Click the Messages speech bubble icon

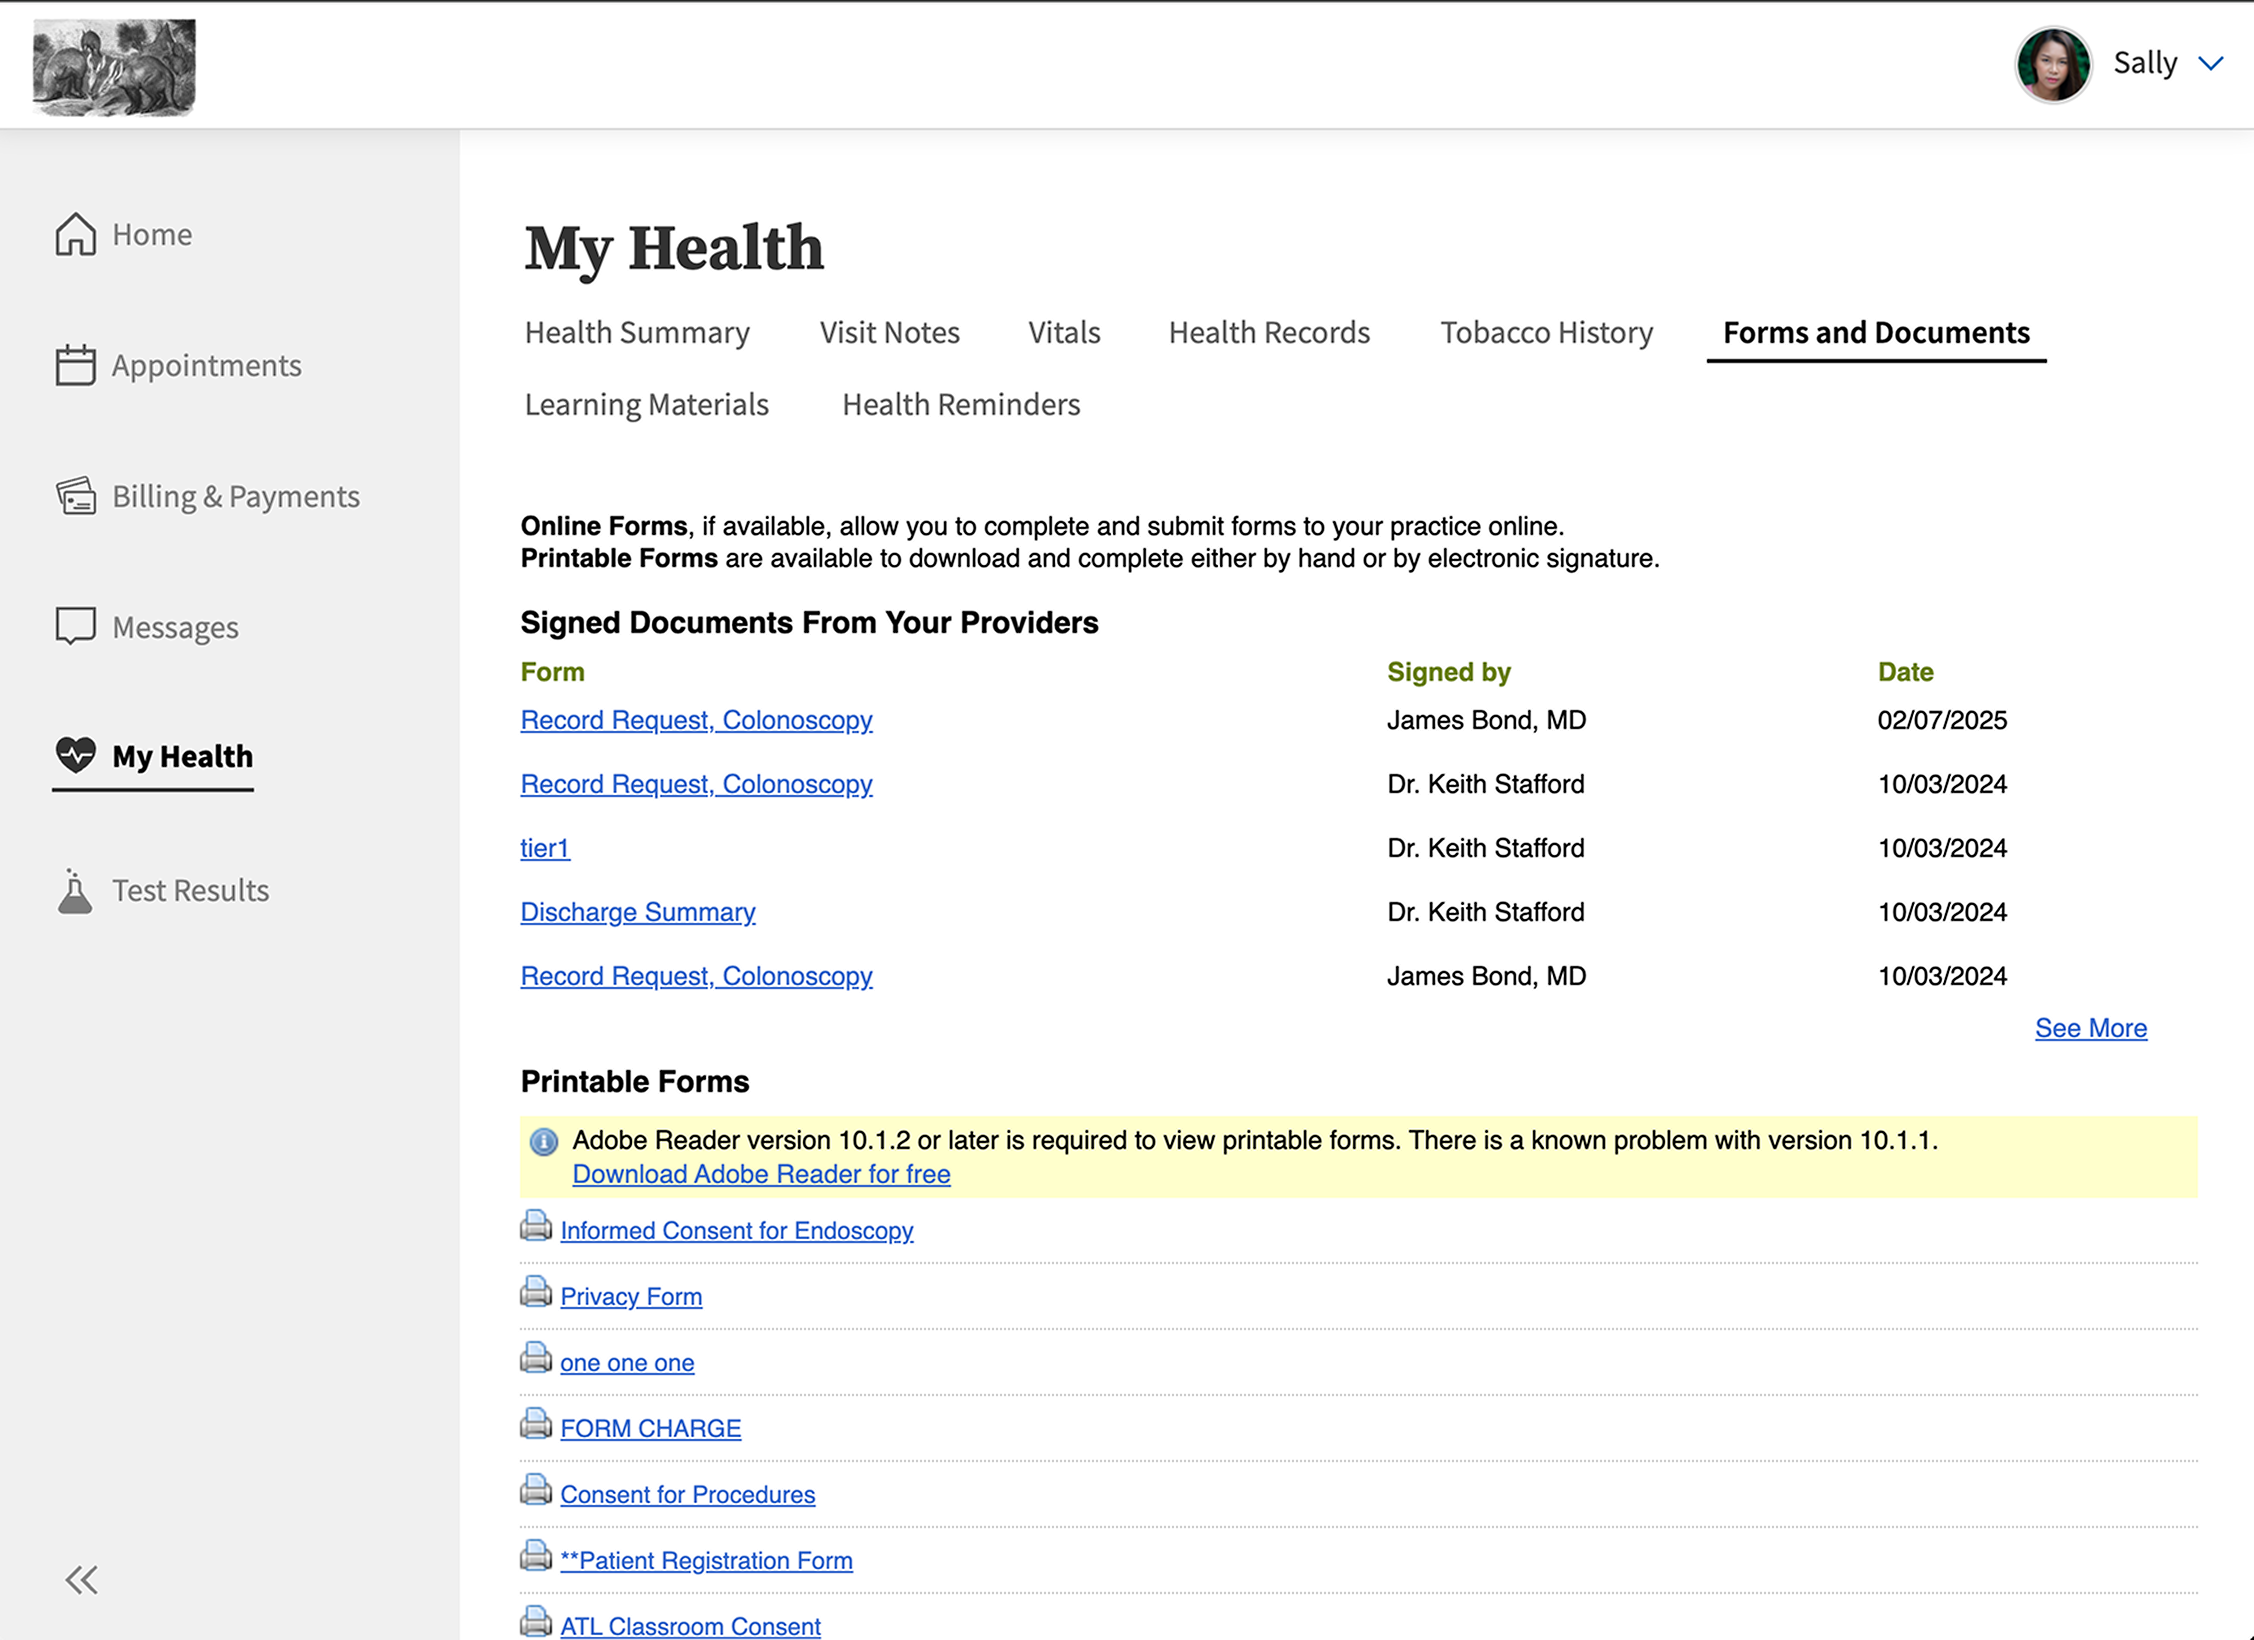[75, 626]
